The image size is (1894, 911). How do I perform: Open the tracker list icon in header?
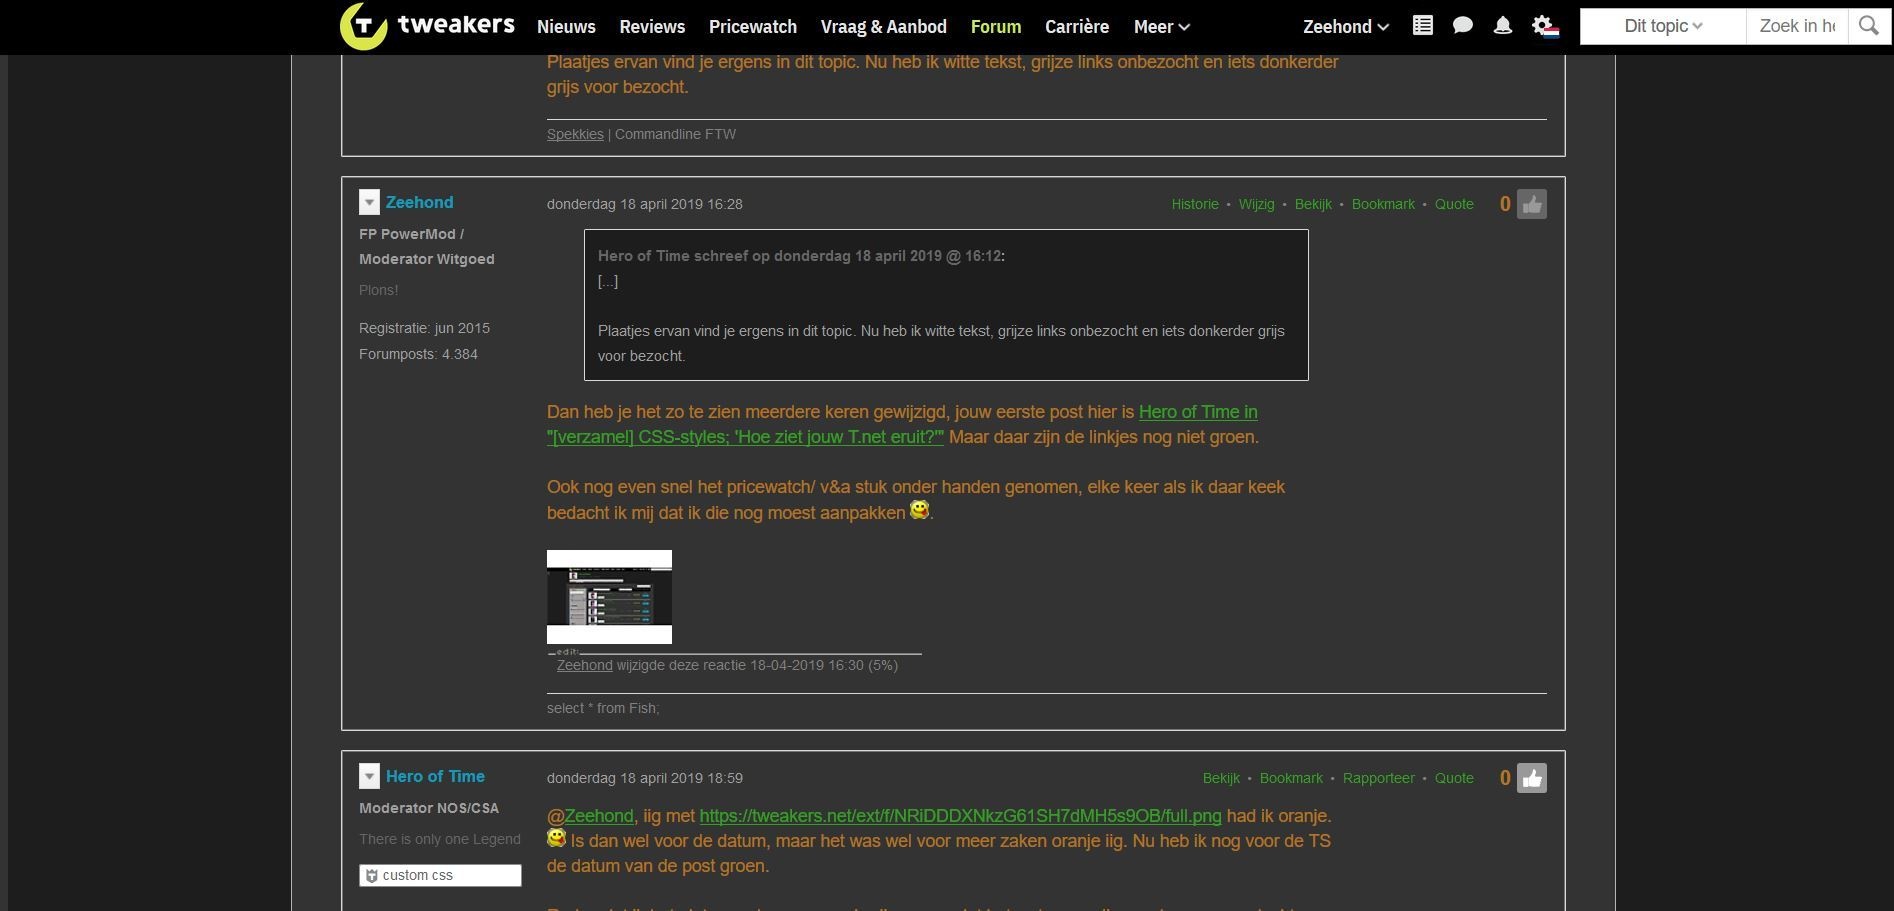[1423, 26]
